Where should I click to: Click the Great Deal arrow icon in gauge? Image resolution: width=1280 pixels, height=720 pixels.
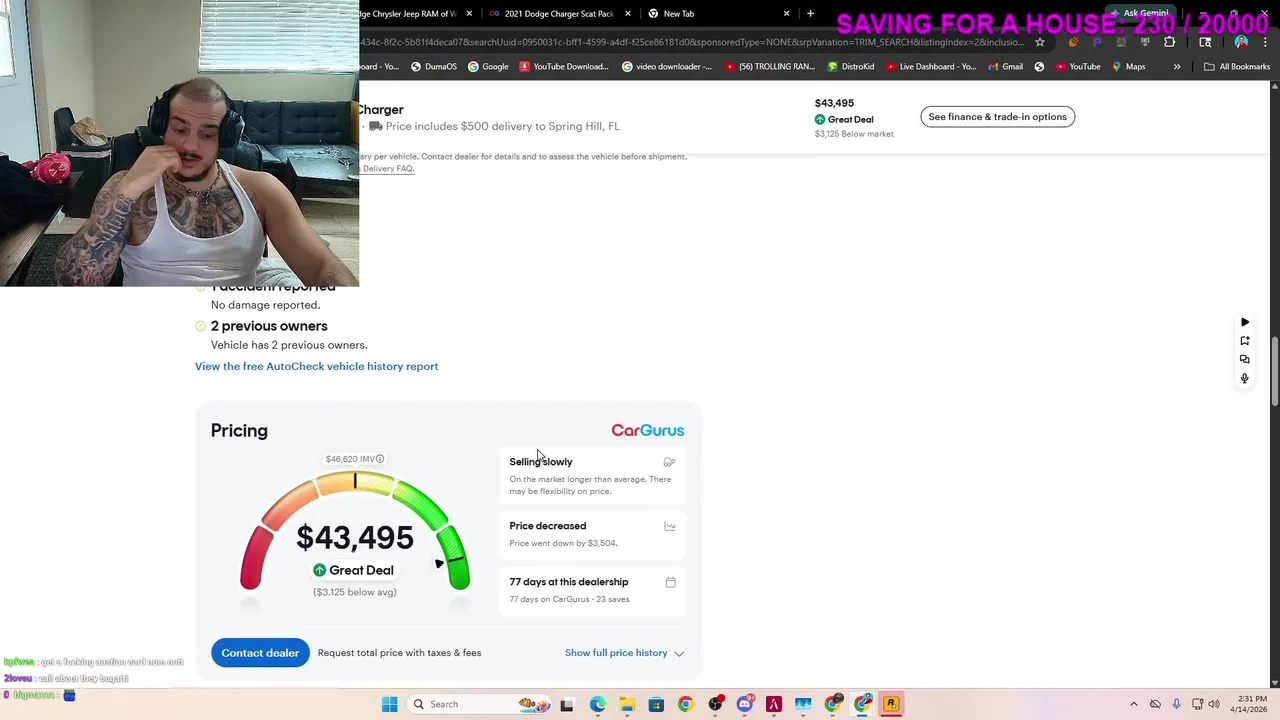click(x=319, y=570)
